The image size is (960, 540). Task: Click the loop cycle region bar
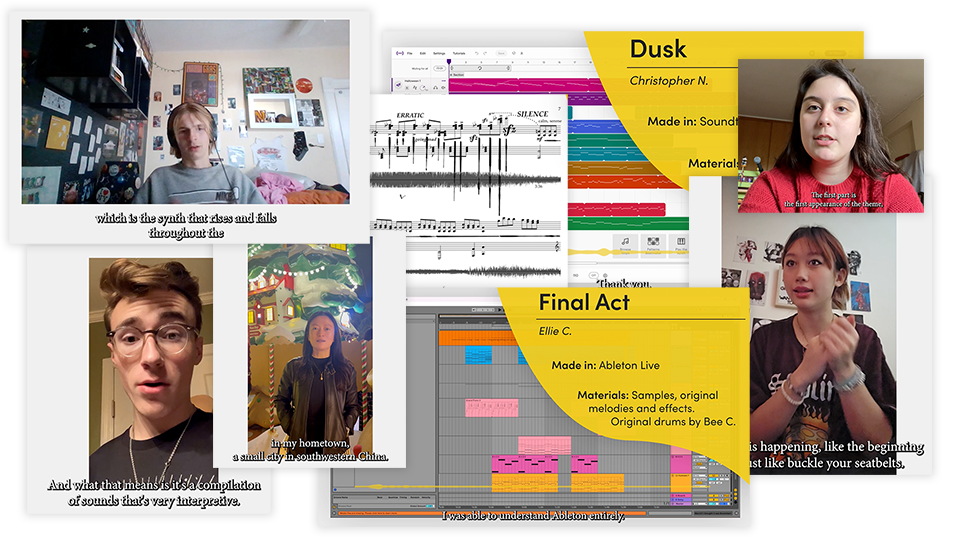pos(481,68)
